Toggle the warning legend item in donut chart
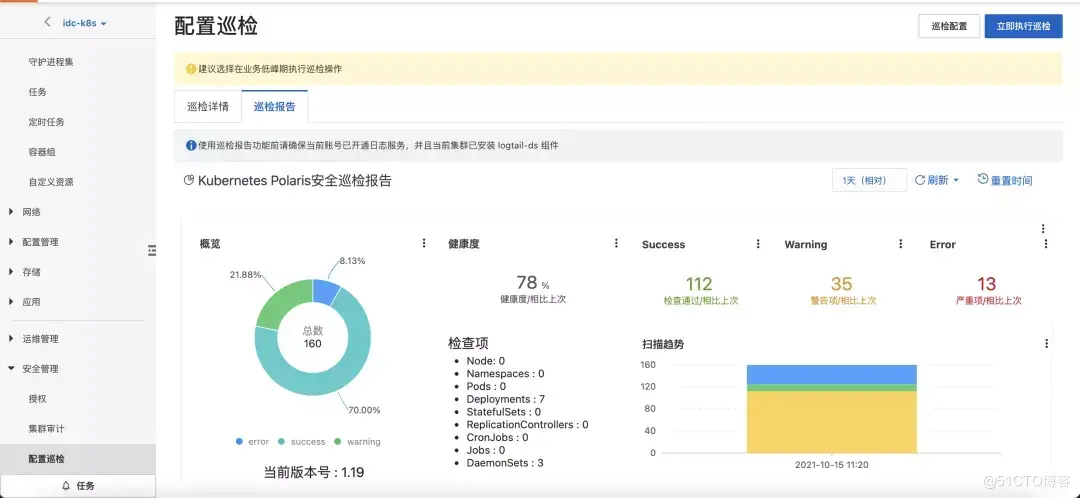1080x498 pixels. (x=357, y=442)
